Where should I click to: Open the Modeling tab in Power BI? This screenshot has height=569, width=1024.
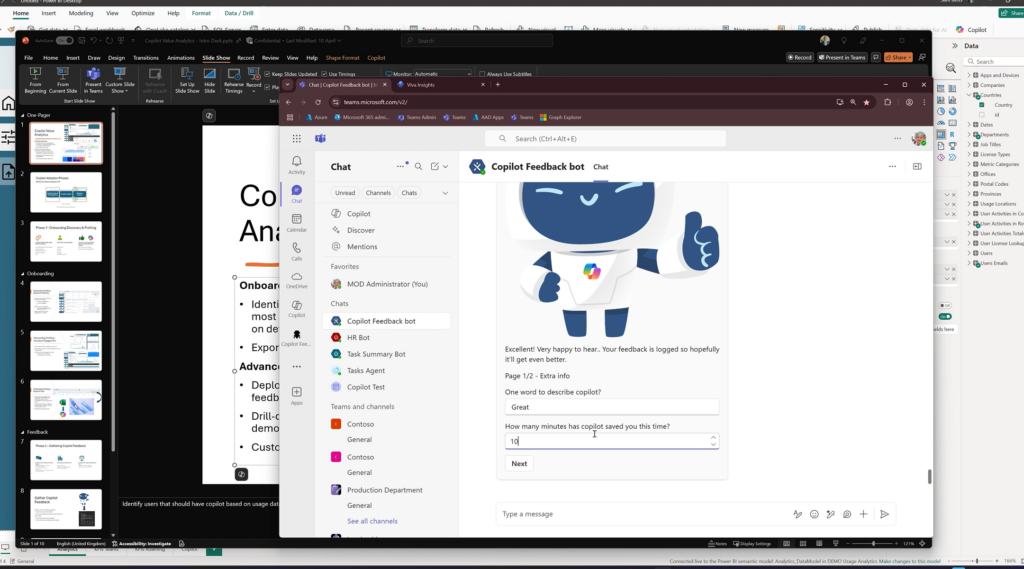point(81,13)
